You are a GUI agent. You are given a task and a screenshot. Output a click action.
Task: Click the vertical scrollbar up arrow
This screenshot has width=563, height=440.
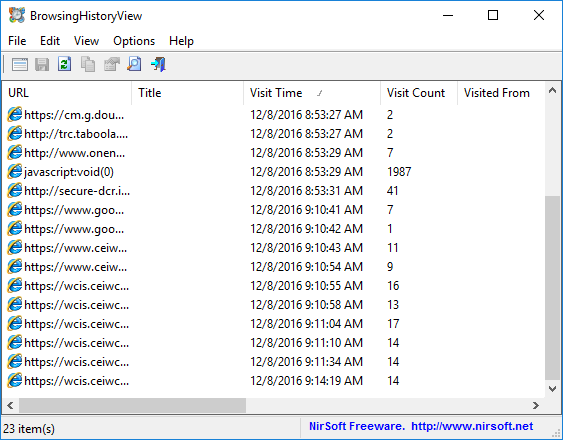coord(553,91)
